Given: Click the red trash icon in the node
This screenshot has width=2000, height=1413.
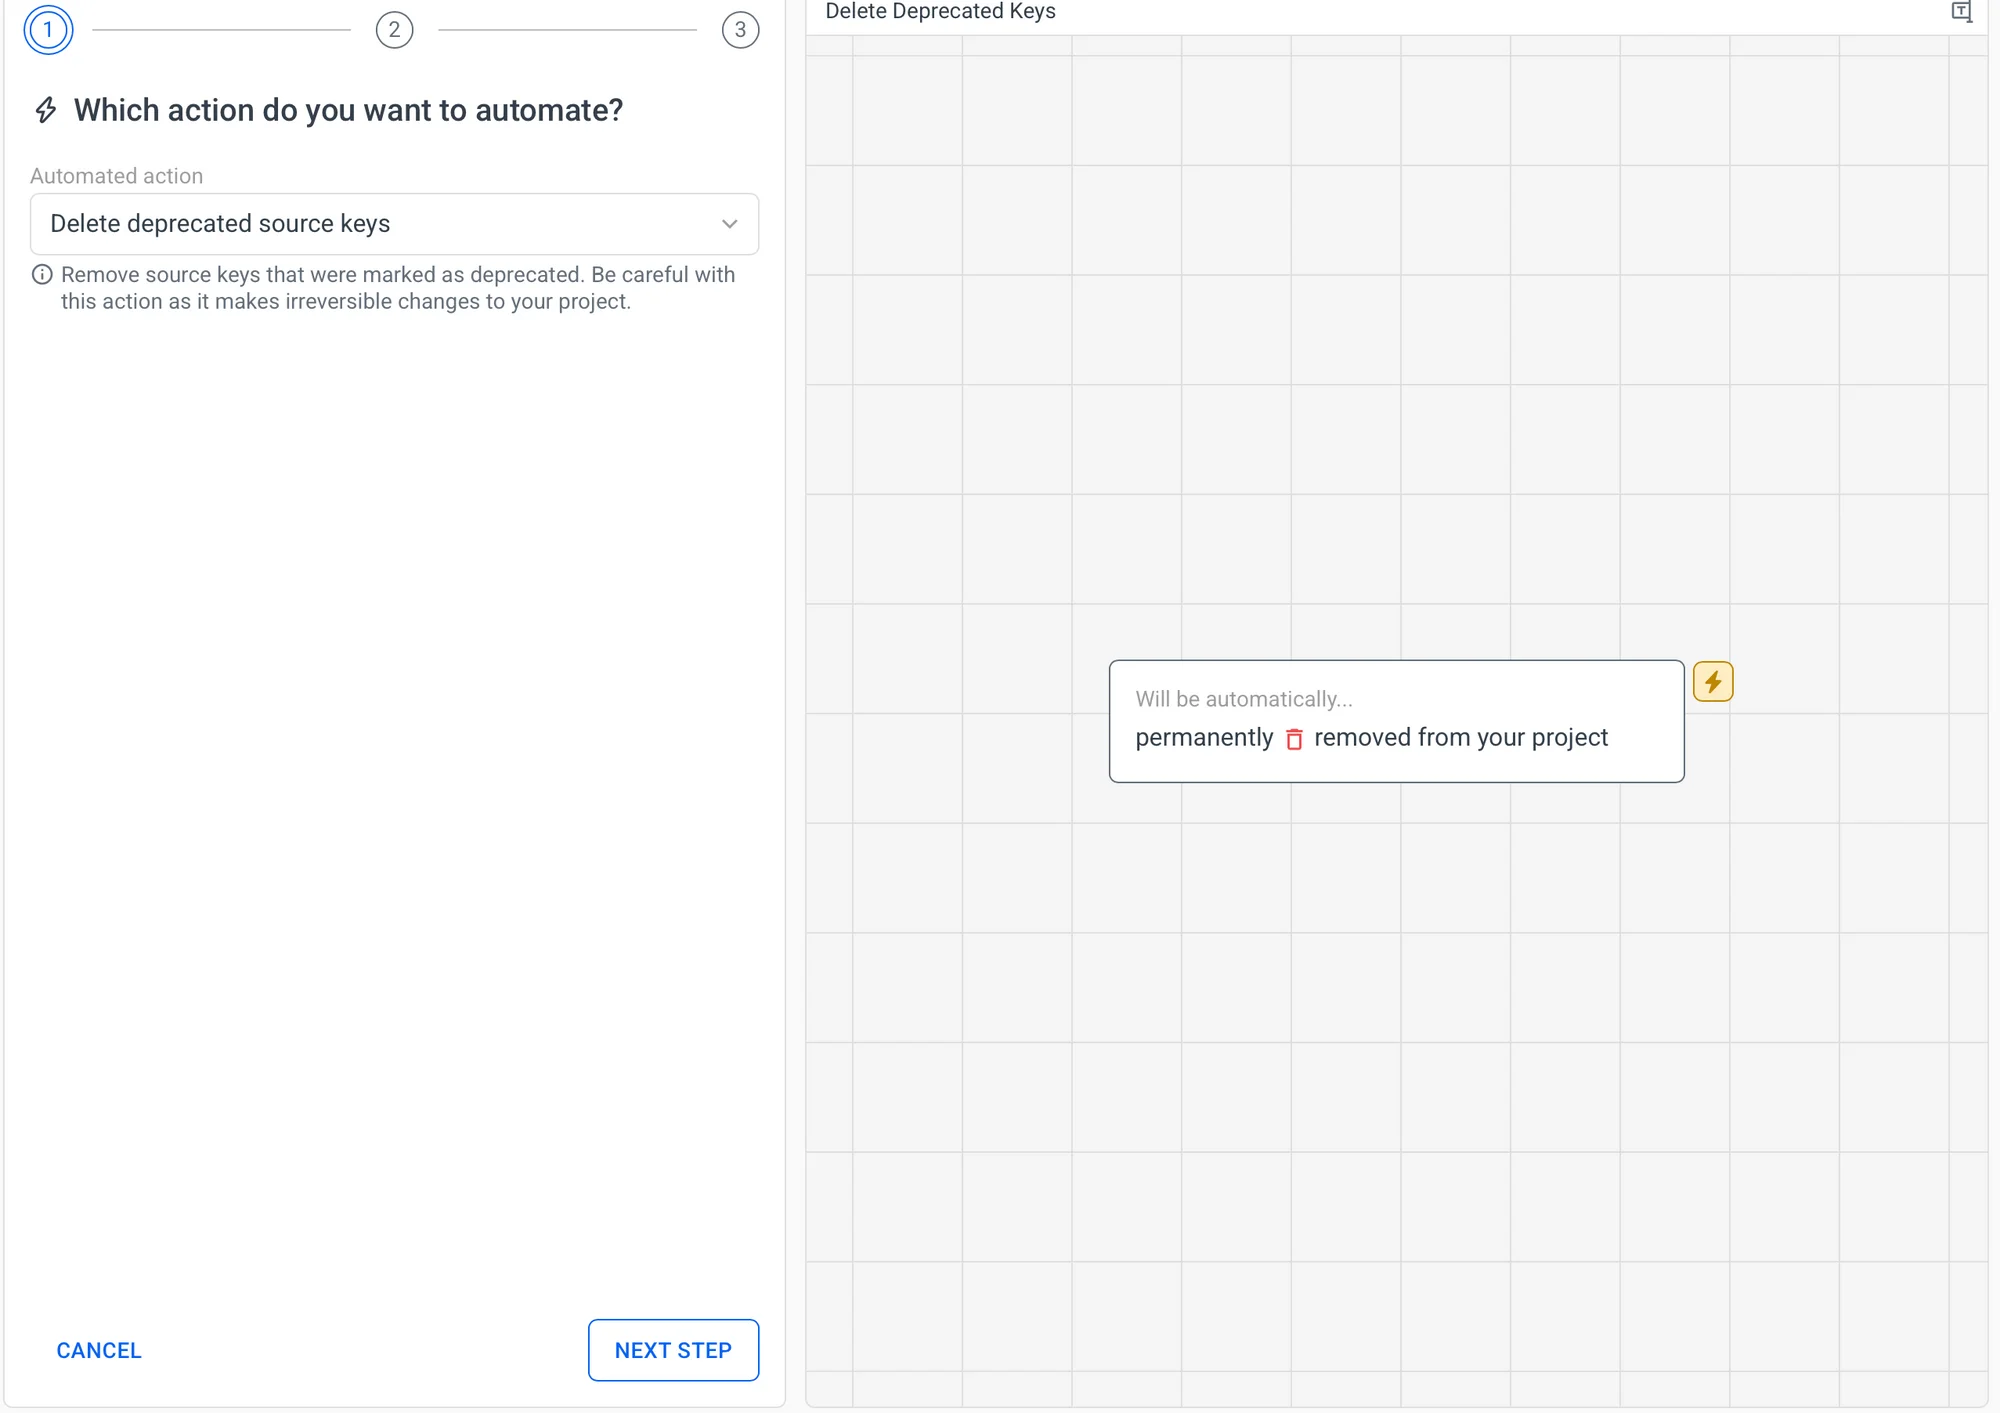Looking at the screenshot, I should (x=1294, y=739).
